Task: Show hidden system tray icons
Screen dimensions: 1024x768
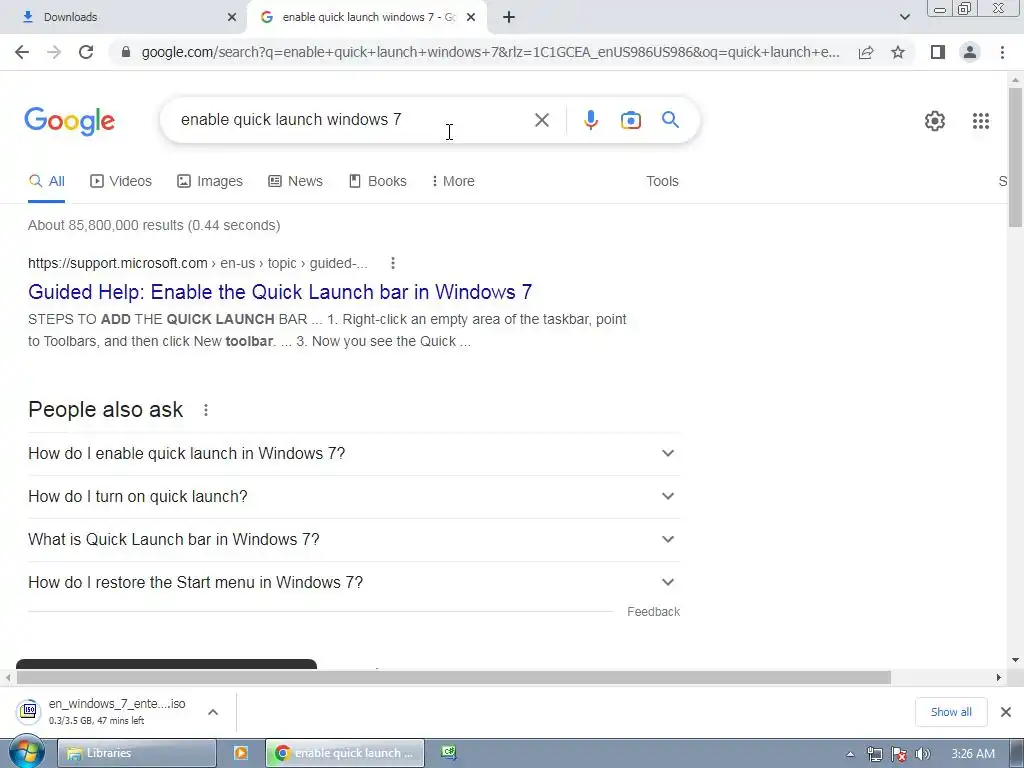Action: click(850, 754)
